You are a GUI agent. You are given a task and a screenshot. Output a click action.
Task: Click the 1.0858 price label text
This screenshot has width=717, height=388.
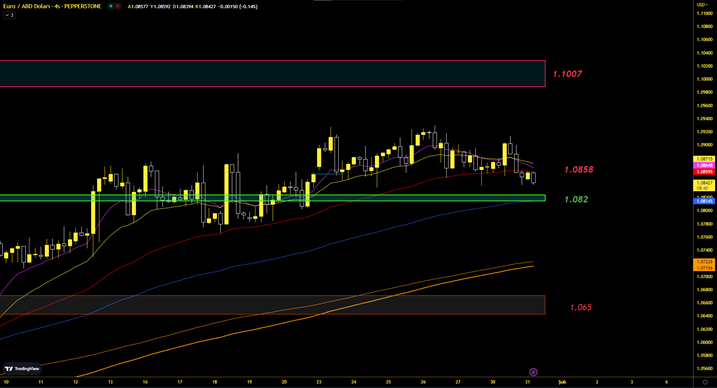pos(579,170)
